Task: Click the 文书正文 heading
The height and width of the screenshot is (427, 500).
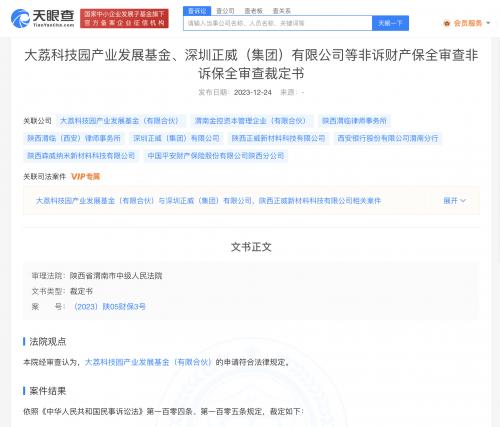Action: pos(251,247)
